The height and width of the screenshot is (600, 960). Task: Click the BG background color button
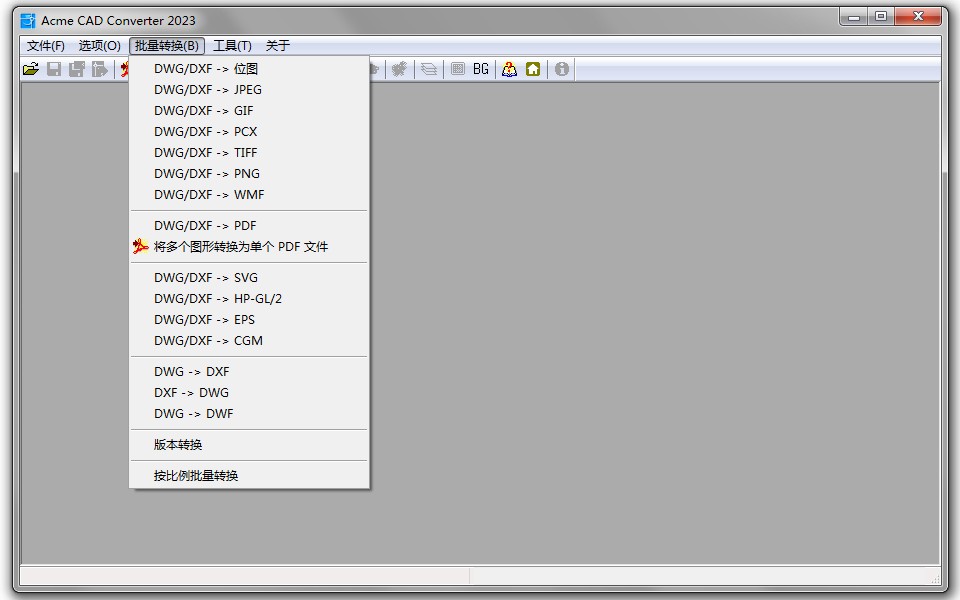pyautogui.click(x=481, y=69)
